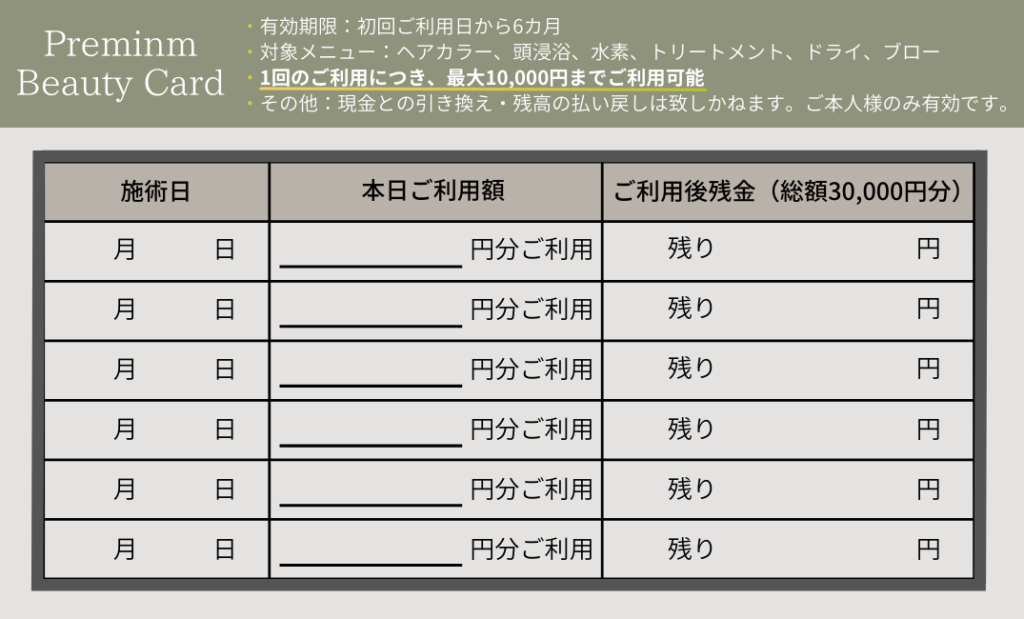Click the sixth row's 残り balance cell
Viewport: 1024px width, 619px height.
coord(787,549)
